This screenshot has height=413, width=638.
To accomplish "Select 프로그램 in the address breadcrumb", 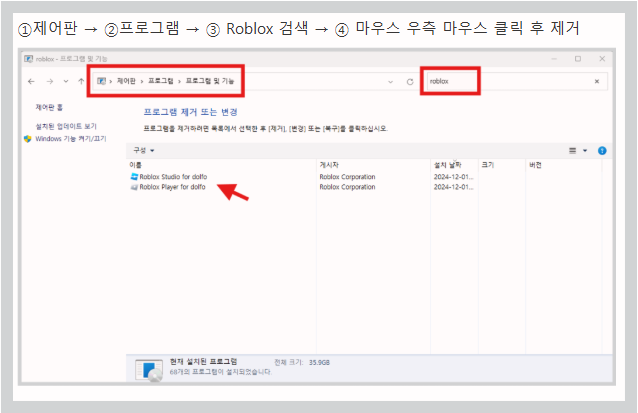I will 161,81.
